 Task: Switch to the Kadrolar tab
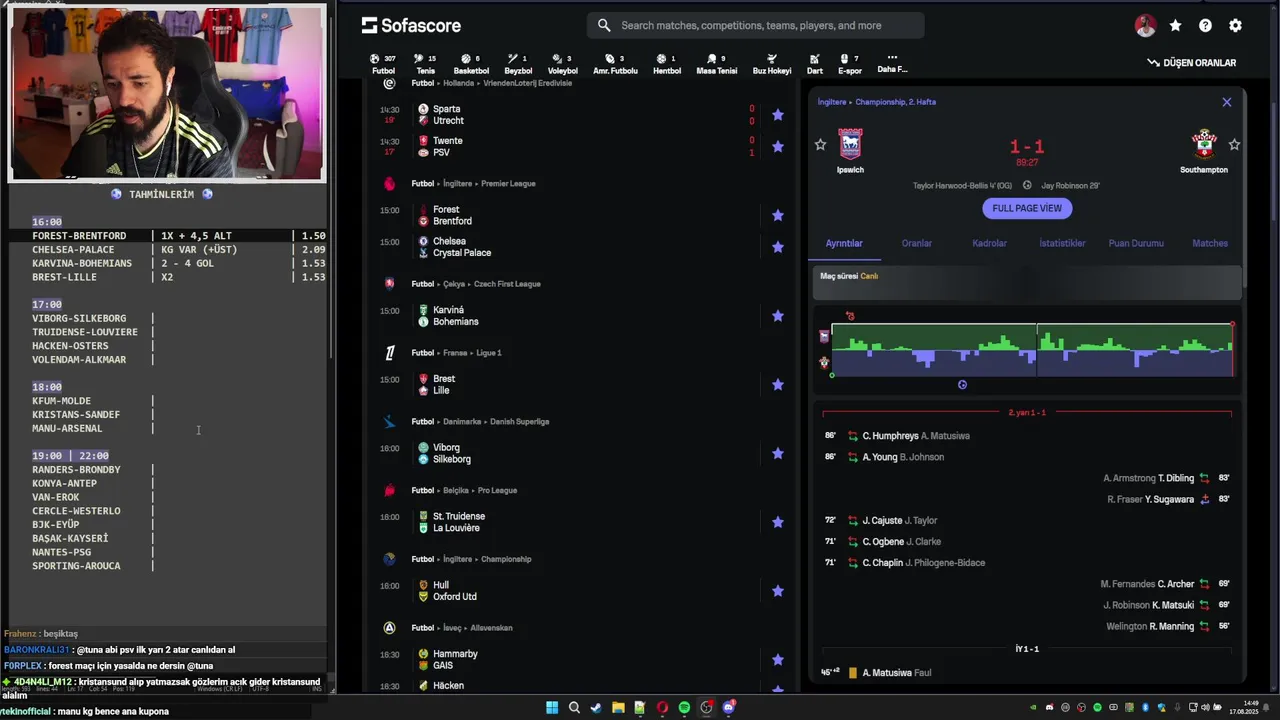pos(990,243)
